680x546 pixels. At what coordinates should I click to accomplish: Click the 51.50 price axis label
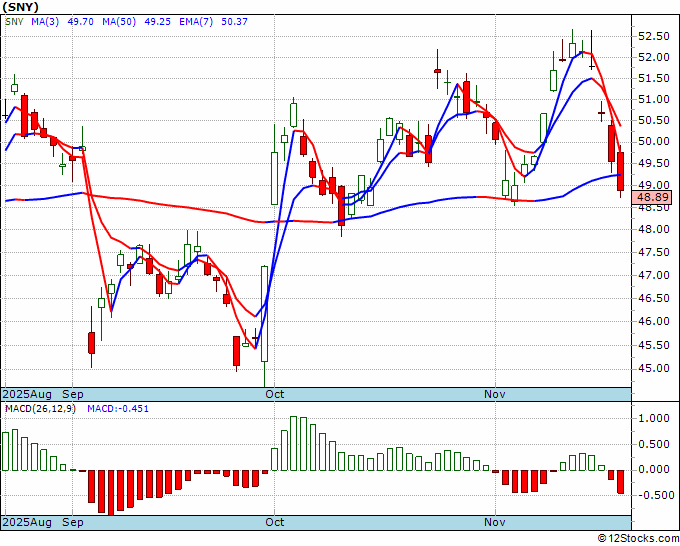pyautogui.click(x=654, y=78)
